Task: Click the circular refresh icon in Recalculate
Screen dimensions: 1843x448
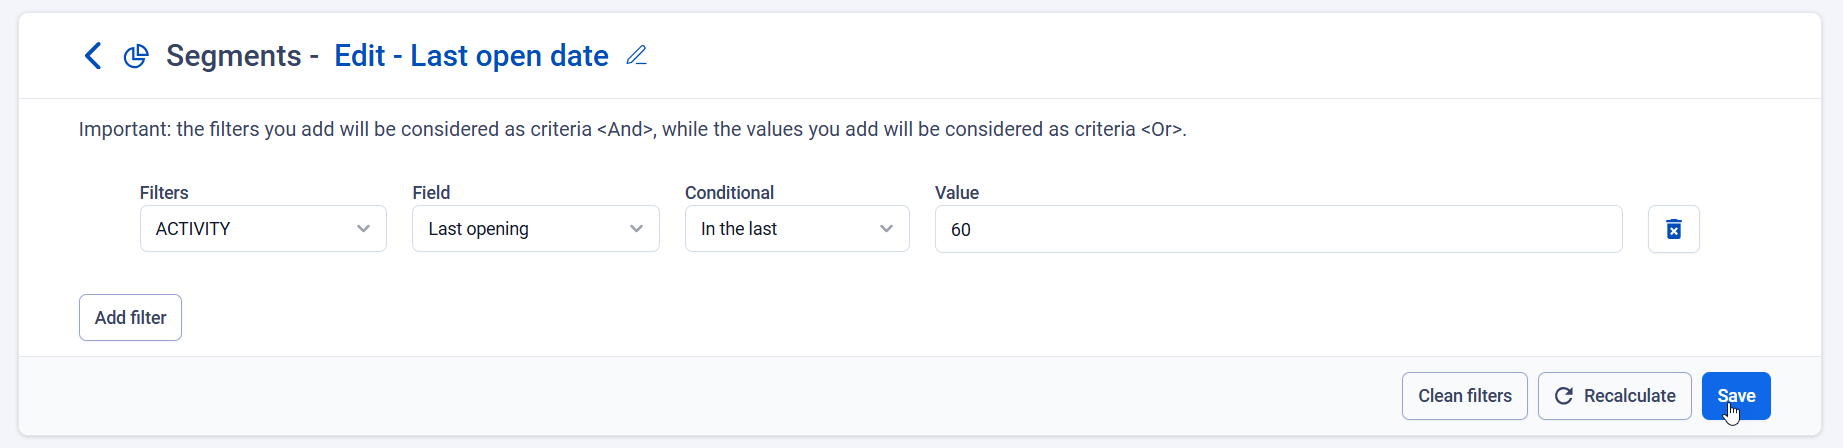Action: [x=1563, y=396]
